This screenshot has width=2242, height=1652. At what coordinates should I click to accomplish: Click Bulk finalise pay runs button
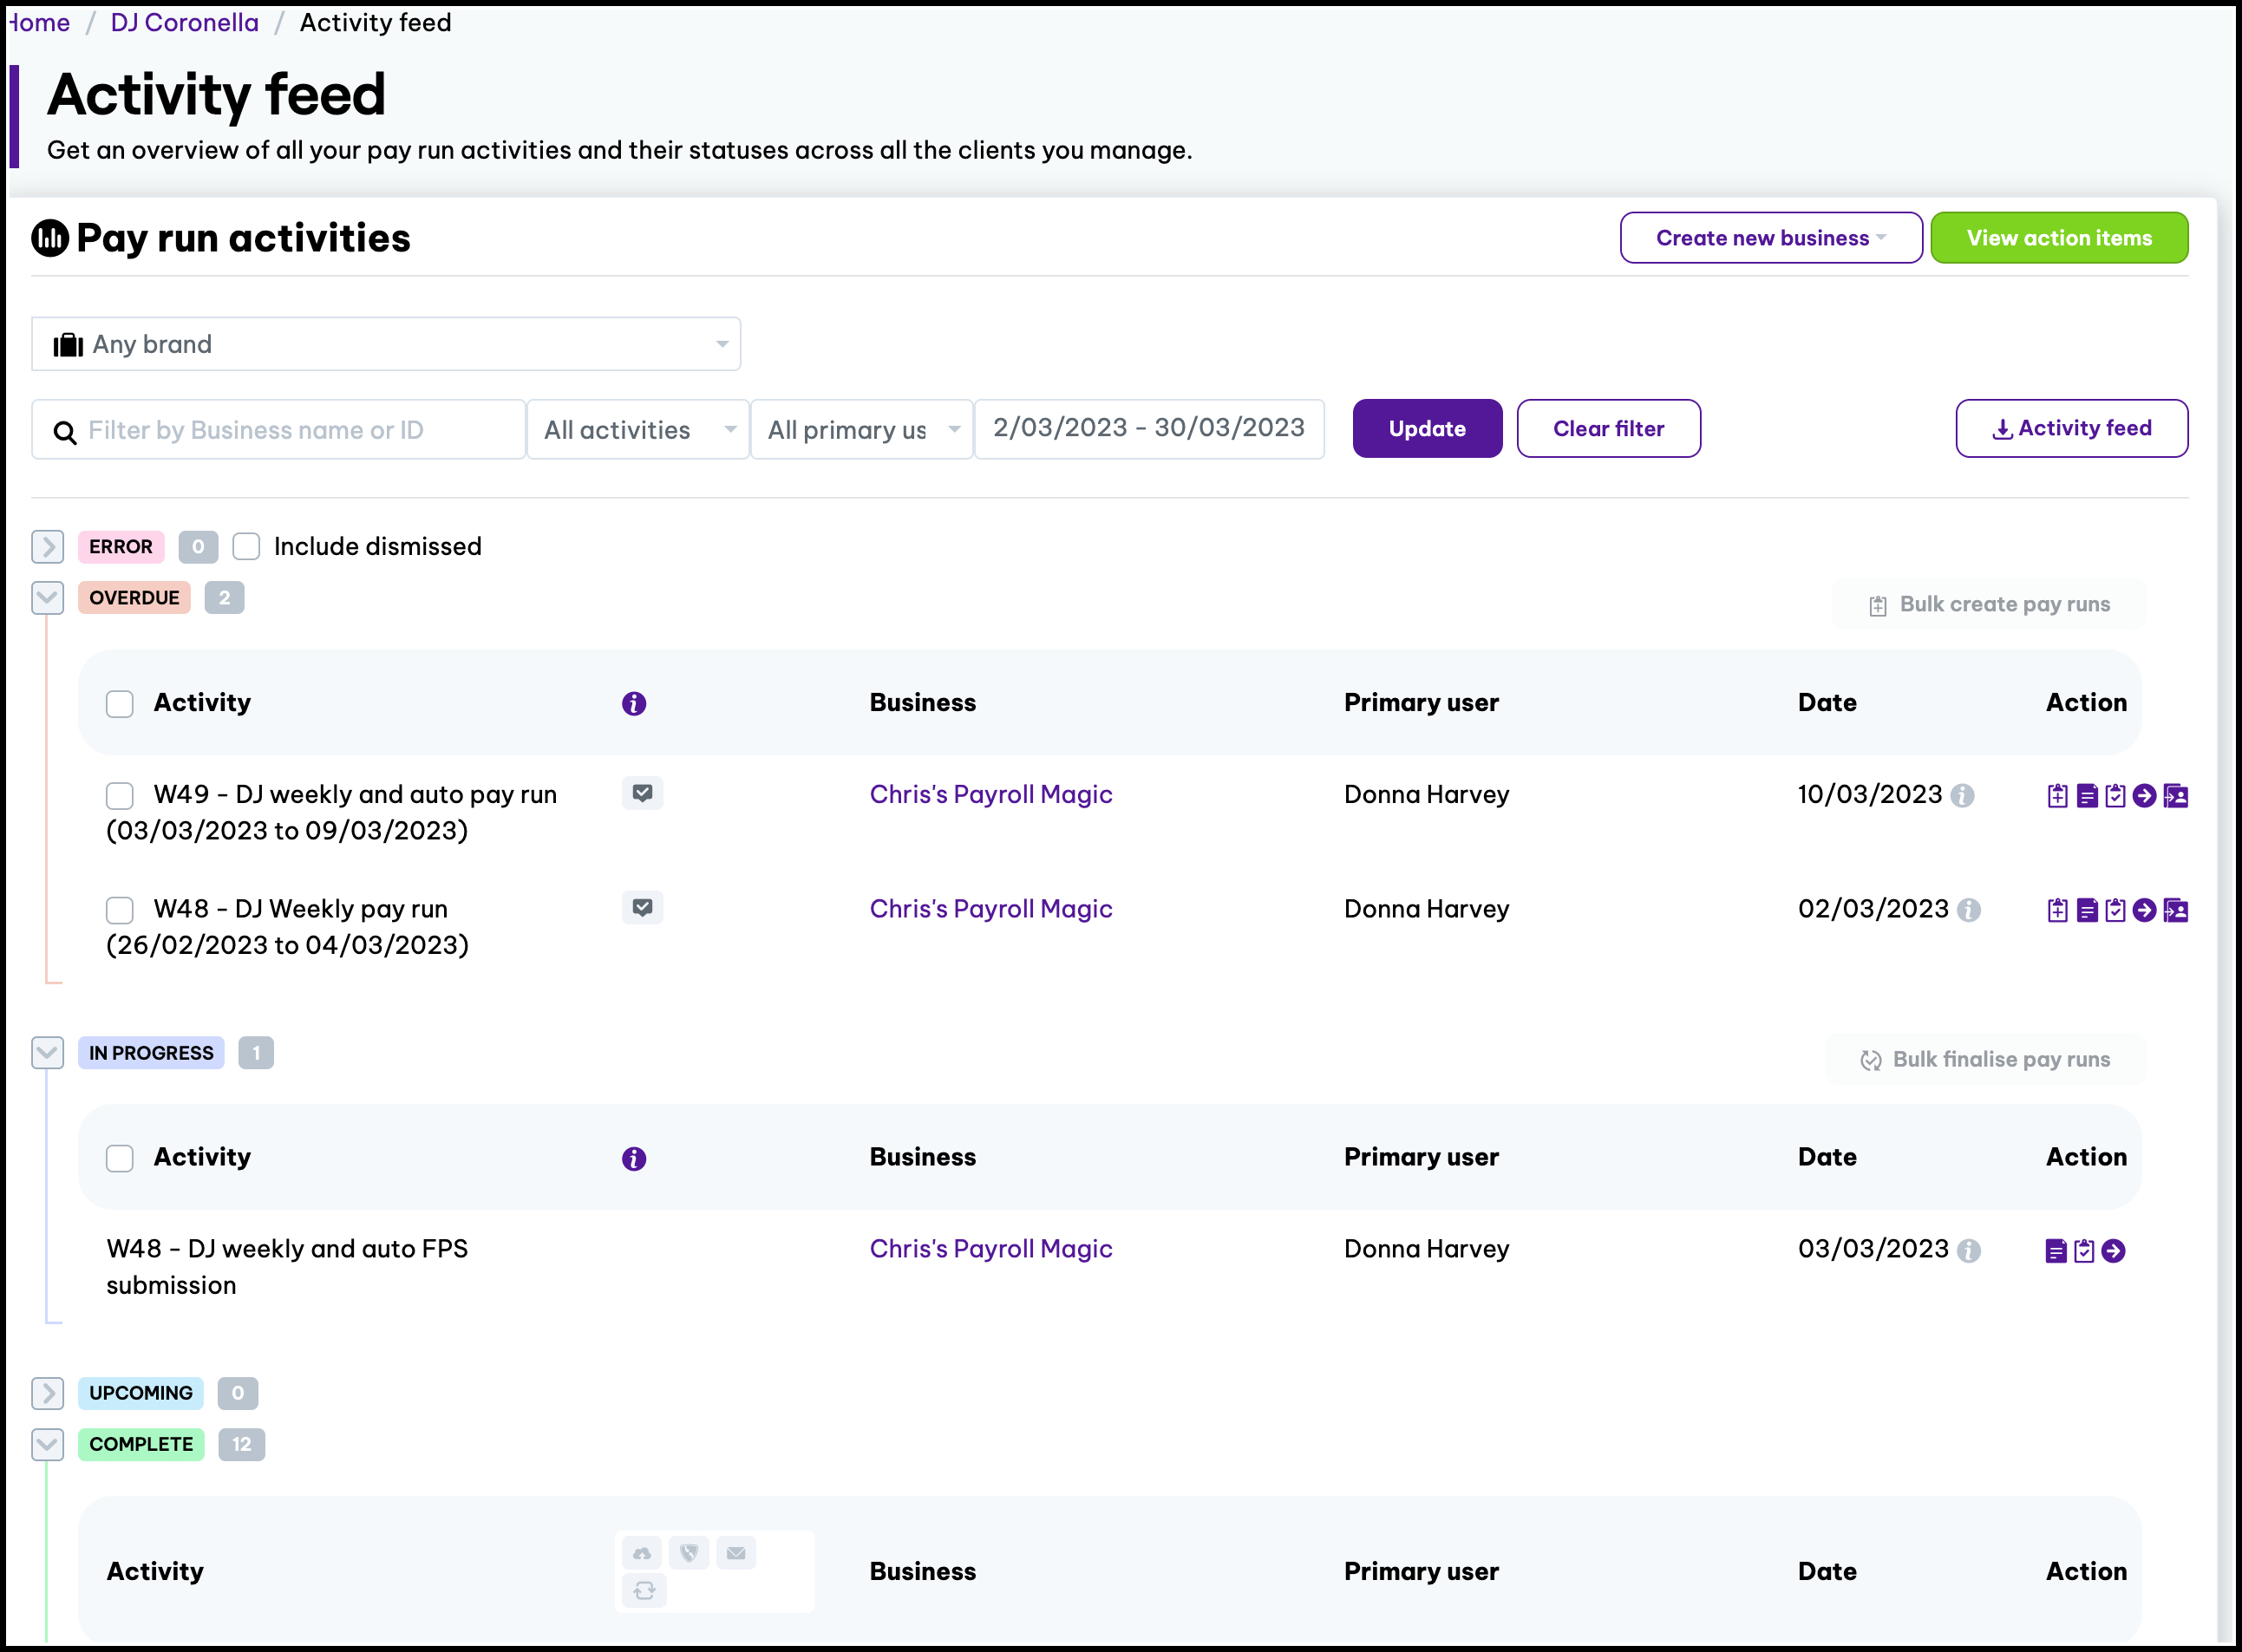click(1985, 1059)
